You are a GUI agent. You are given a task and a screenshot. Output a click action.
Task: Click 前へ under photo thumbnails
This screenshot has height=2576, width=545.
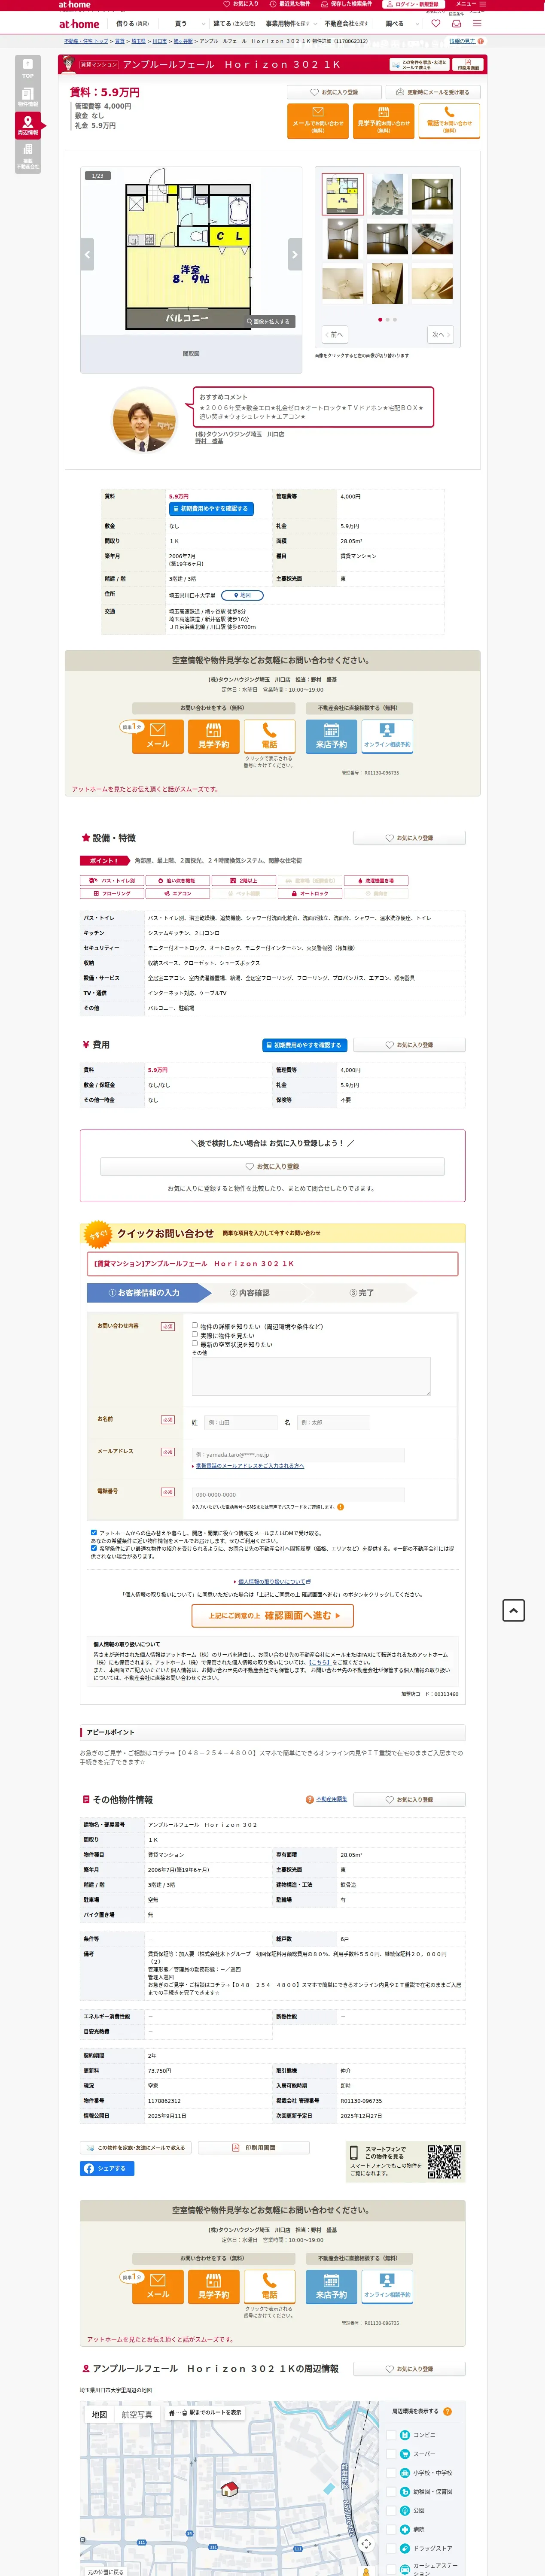[334, 334]
